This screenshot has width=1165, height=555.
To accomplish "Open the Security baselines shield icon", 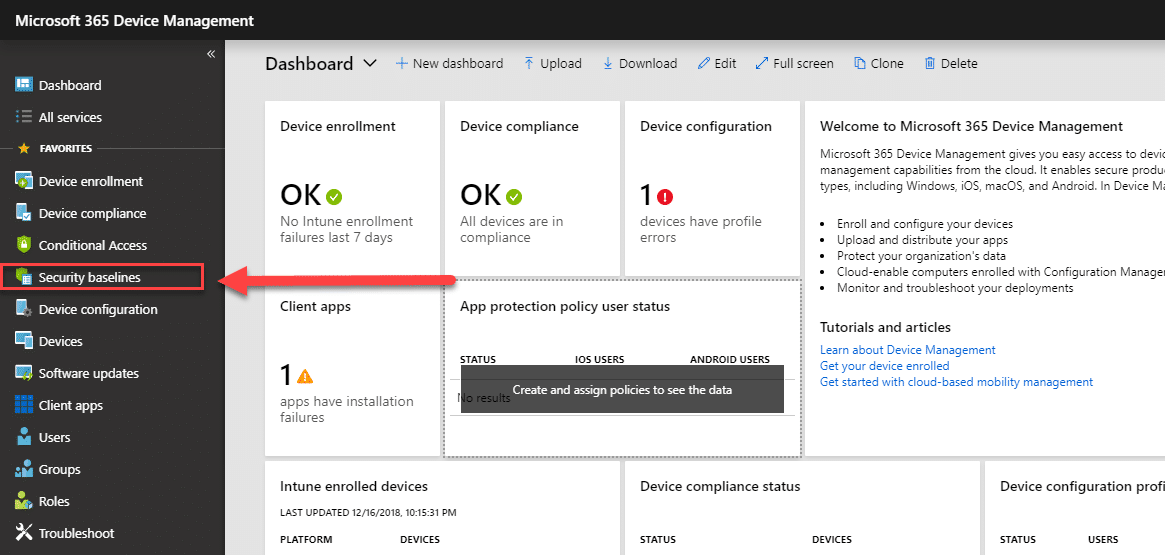I will pos(23,277).
